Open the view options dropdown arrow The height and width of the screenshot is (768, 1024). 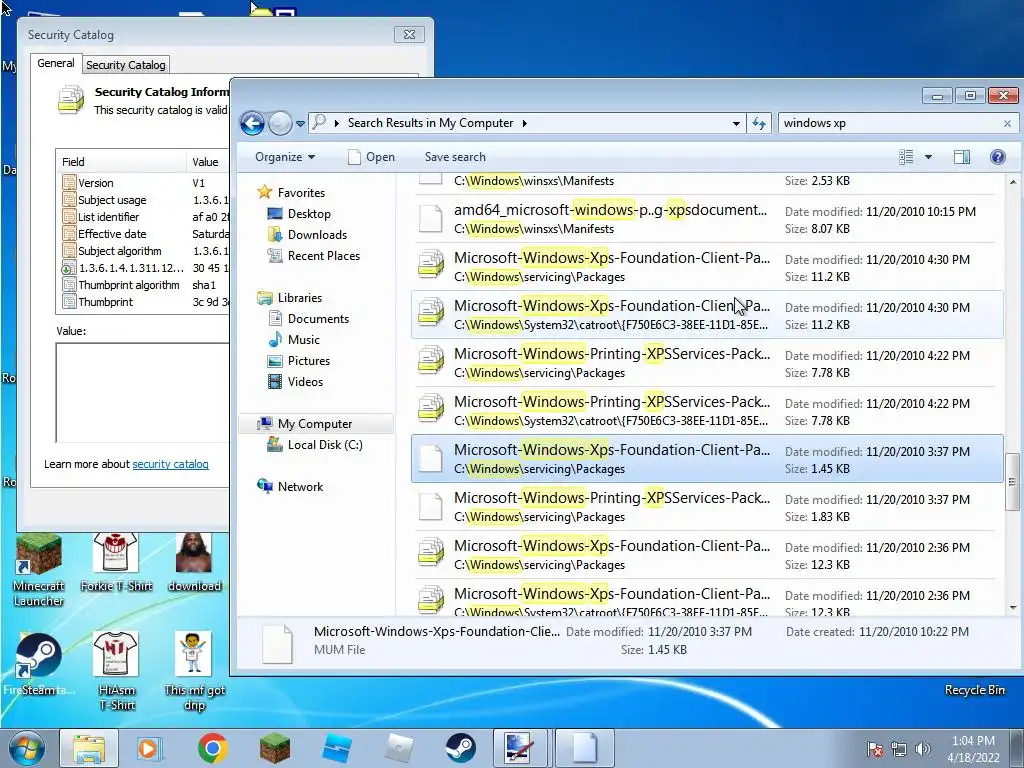tap(928, 157)
